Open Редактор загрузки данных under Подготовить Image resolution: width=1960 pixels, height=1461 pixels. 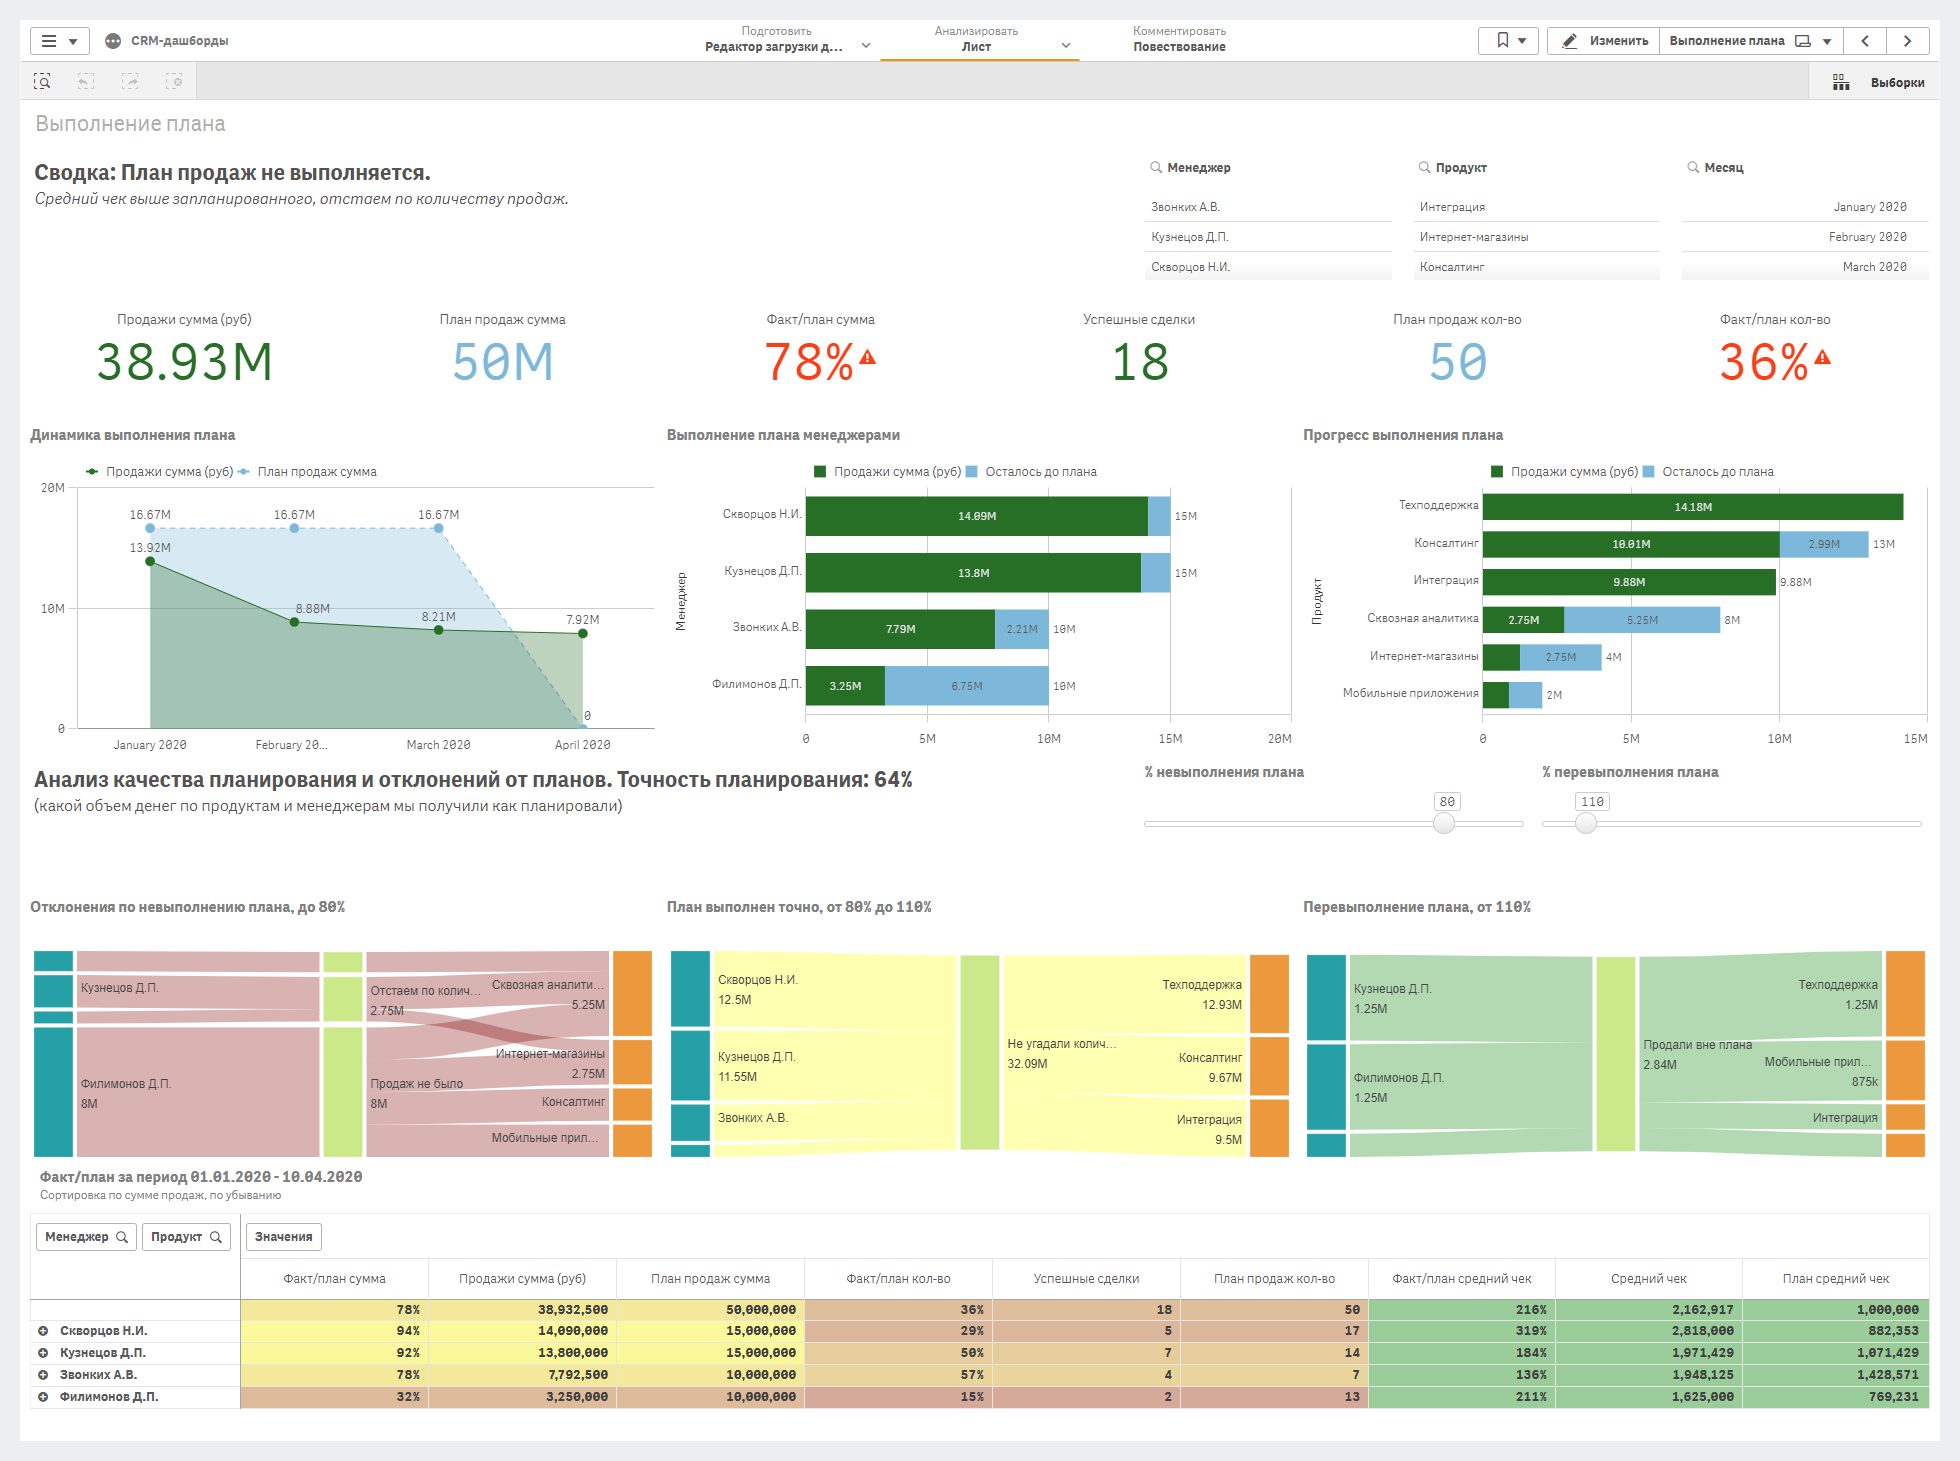tap(775, 46)
